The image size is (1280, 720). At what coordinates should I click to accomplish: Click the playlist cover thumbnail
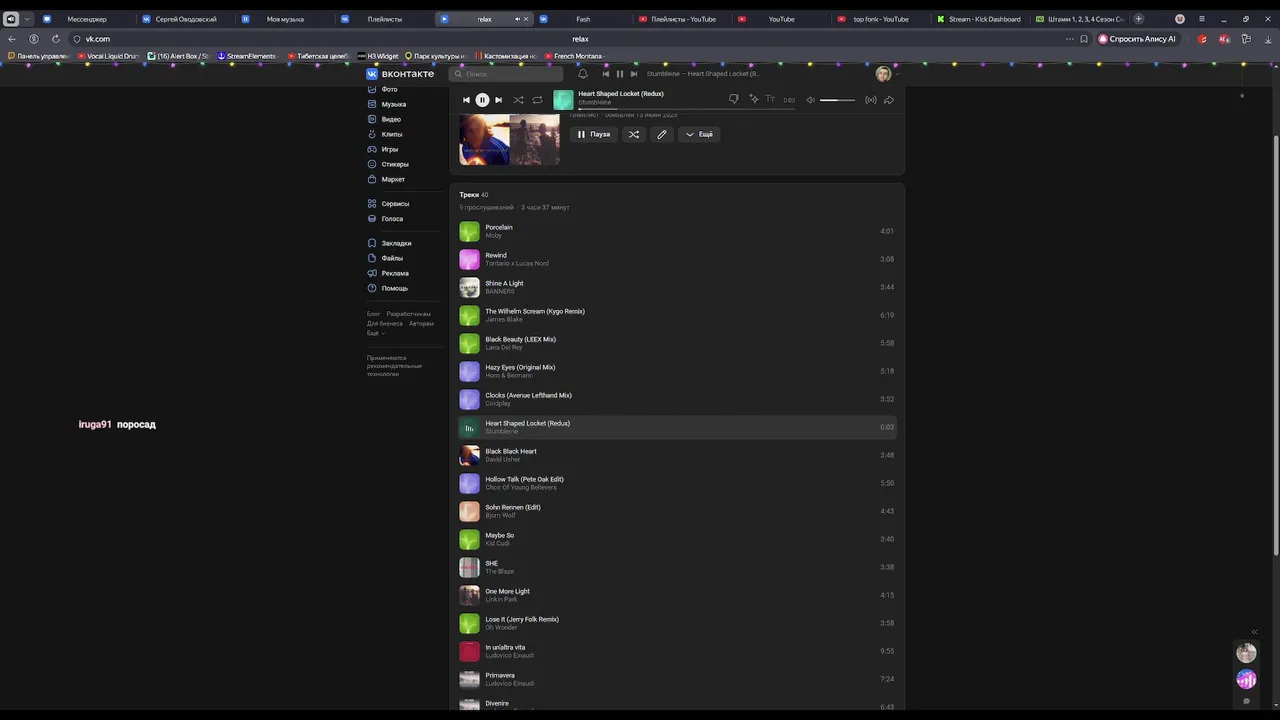(x=509, y=139)
